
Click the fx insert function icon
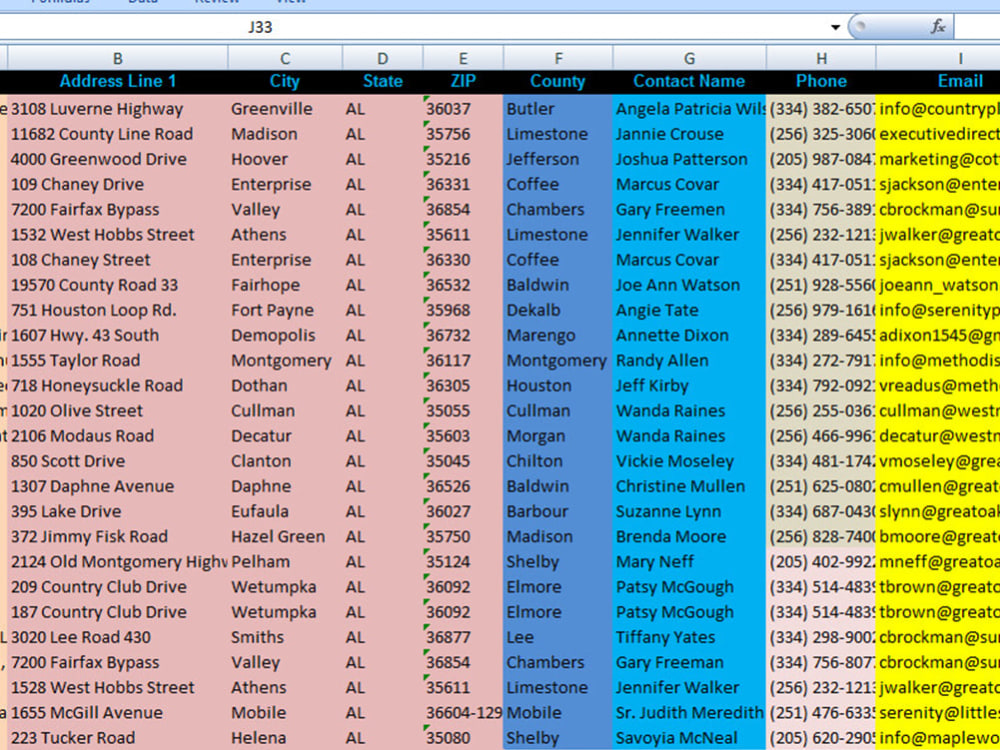(938, 27)
